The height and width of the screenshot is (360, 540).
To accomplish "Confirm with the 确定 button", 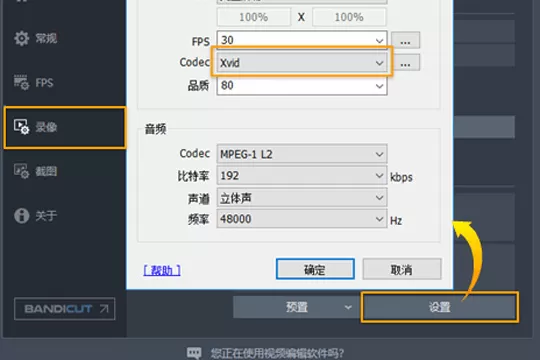I will tap(315, 269).
